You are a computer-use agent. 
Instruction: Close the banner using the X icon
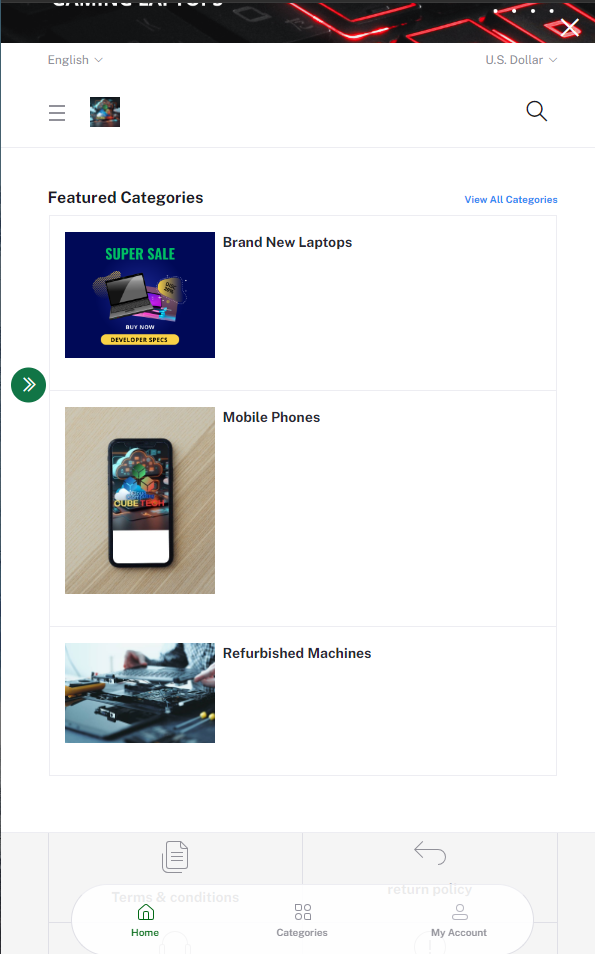click(570, 27)
